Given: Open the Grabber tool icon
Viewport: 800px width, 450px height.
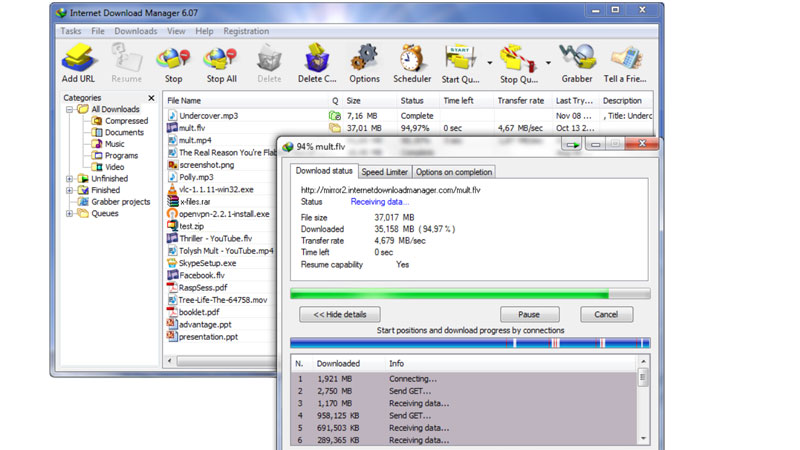Looking at the screenshot, I should (x=577, y=64).
